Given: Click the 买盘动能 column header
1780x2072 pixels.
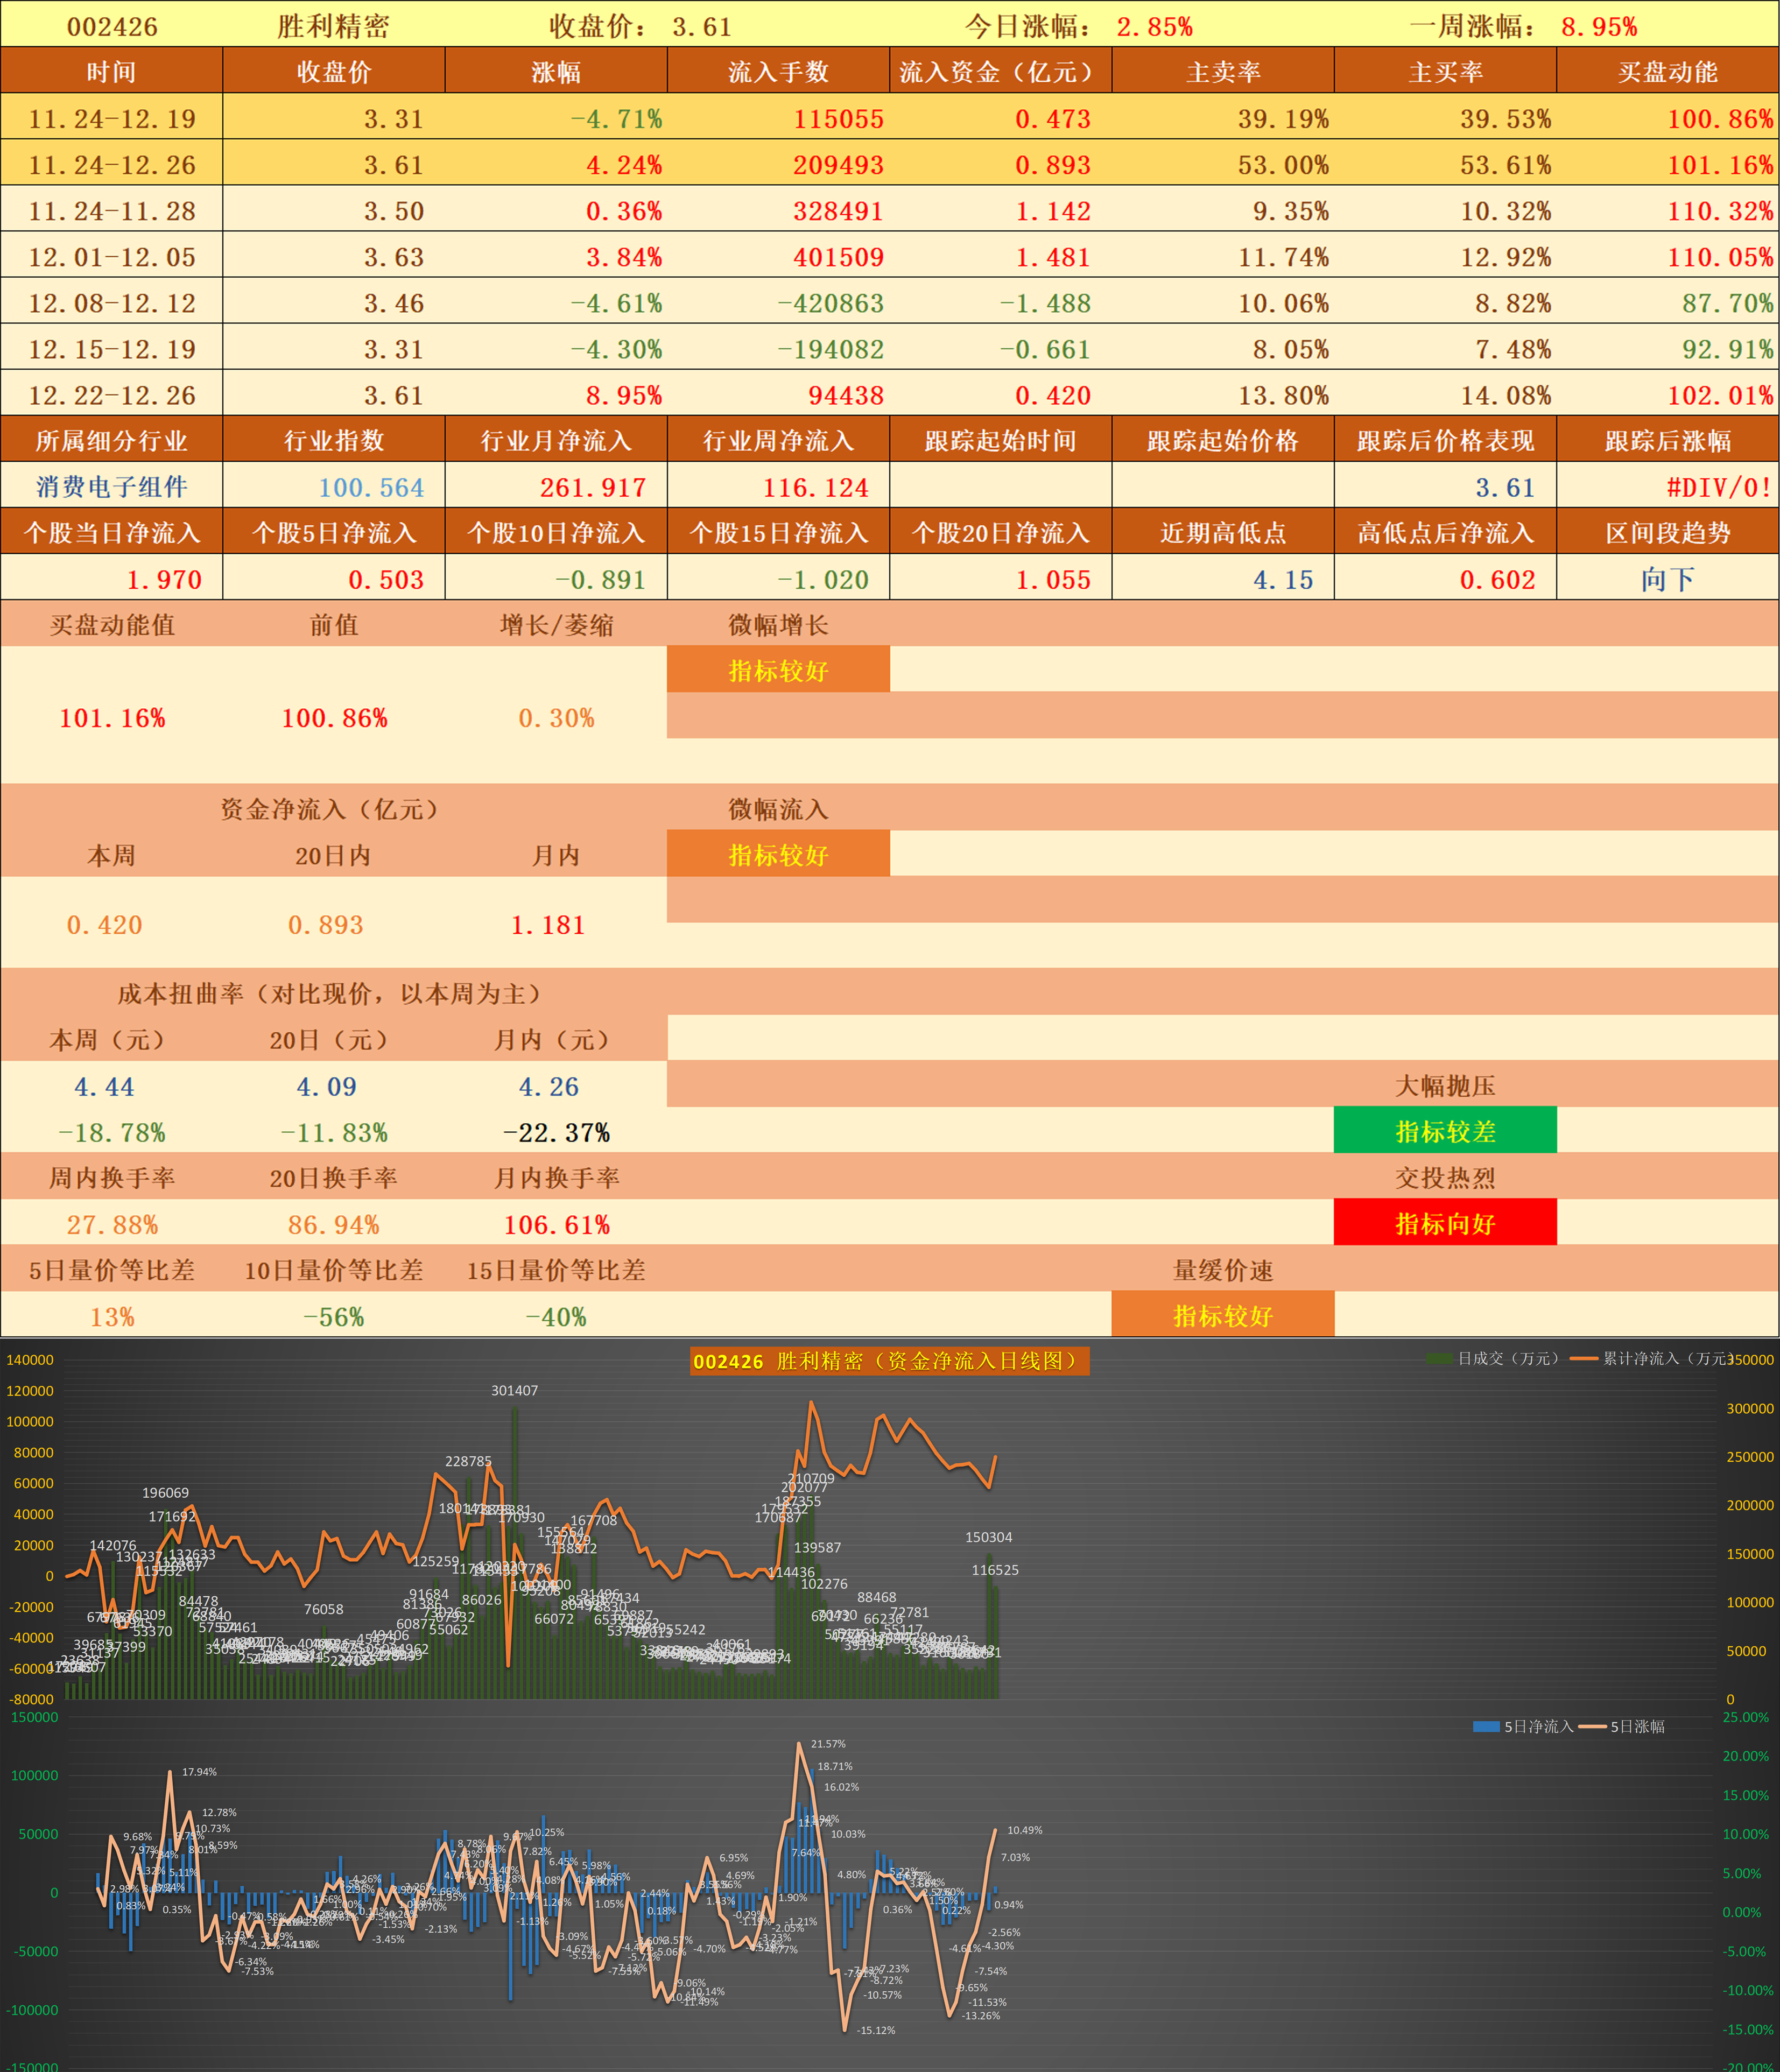Looking at the screenshot, I should (x=1667, y=72).
